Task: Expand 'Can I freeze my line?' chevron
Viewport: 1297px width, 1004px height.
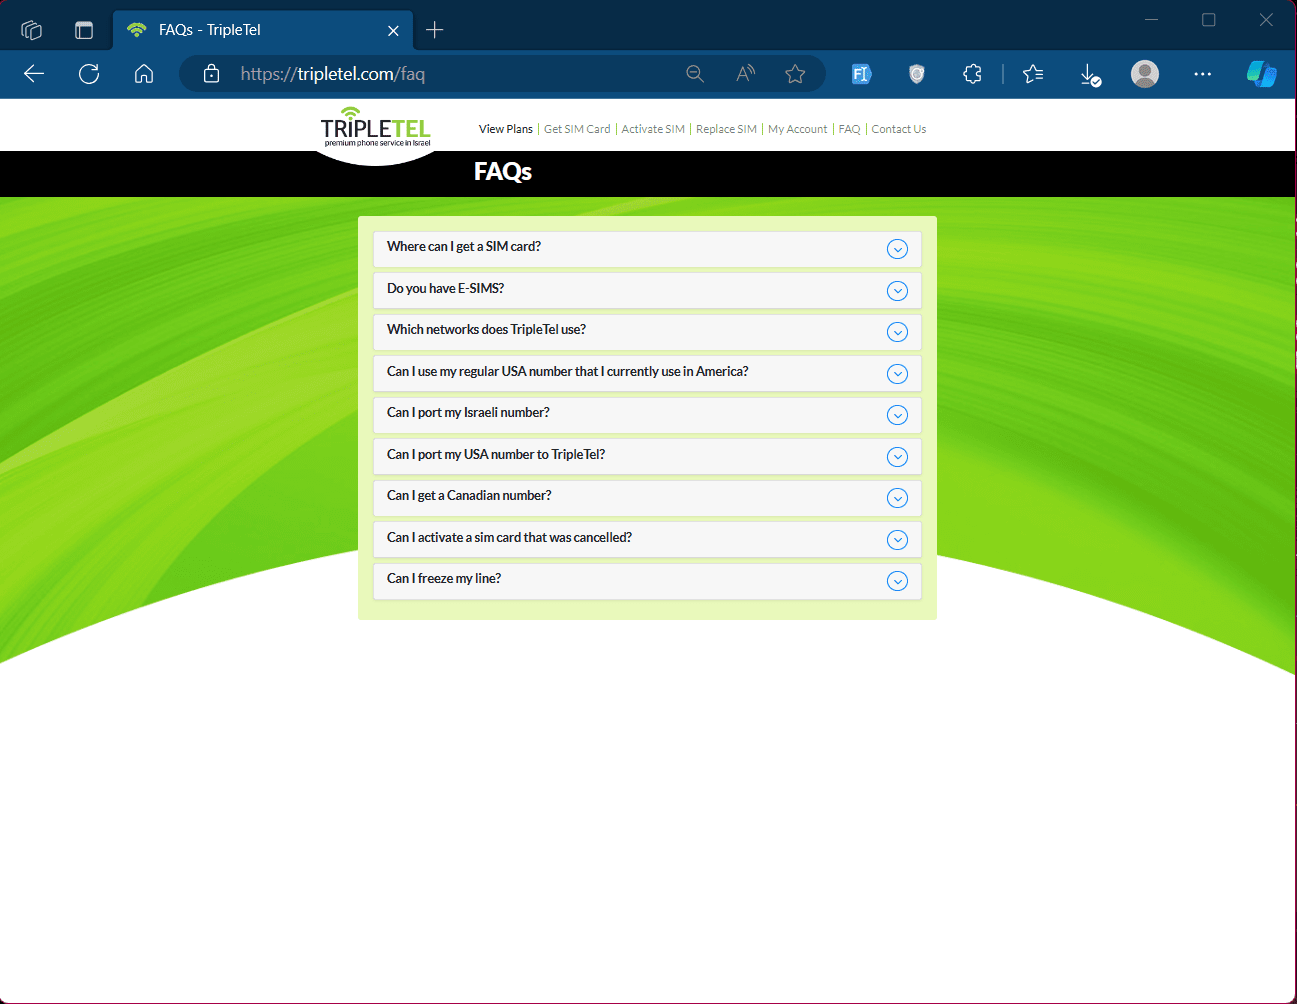Action: 897,581
